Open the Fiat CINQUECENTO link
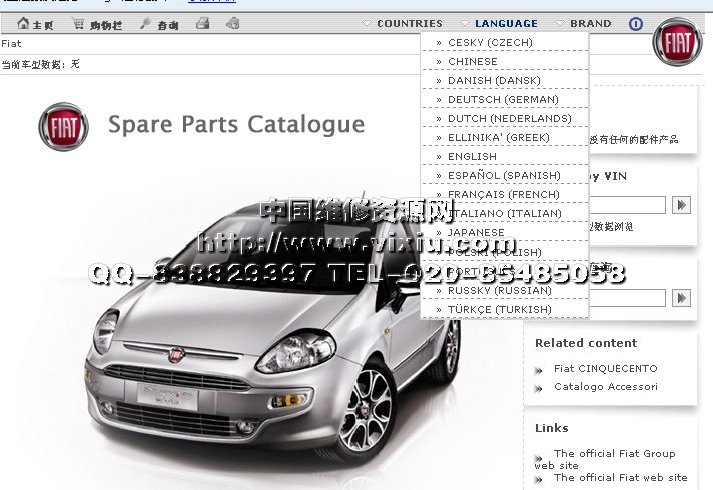This screenshot has height=490, width=713. coord(605,368)
